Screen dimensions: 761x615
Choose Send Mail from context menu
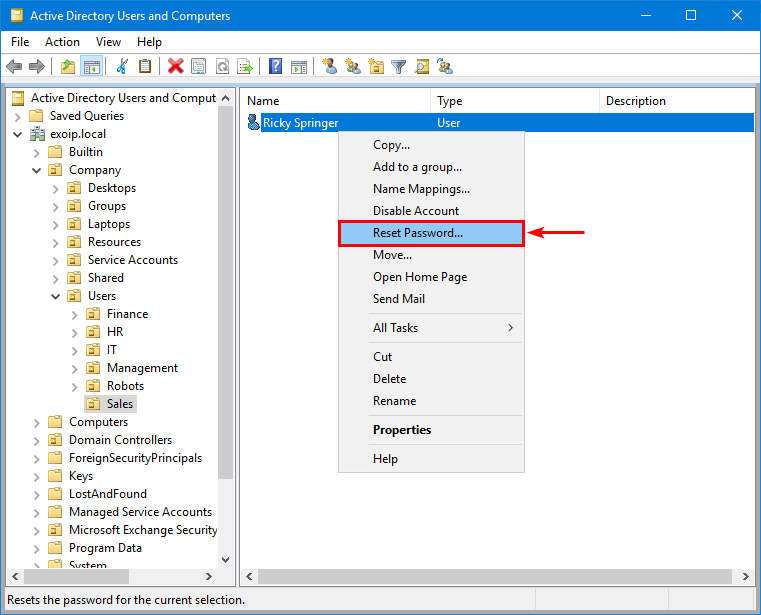(431, 299)
